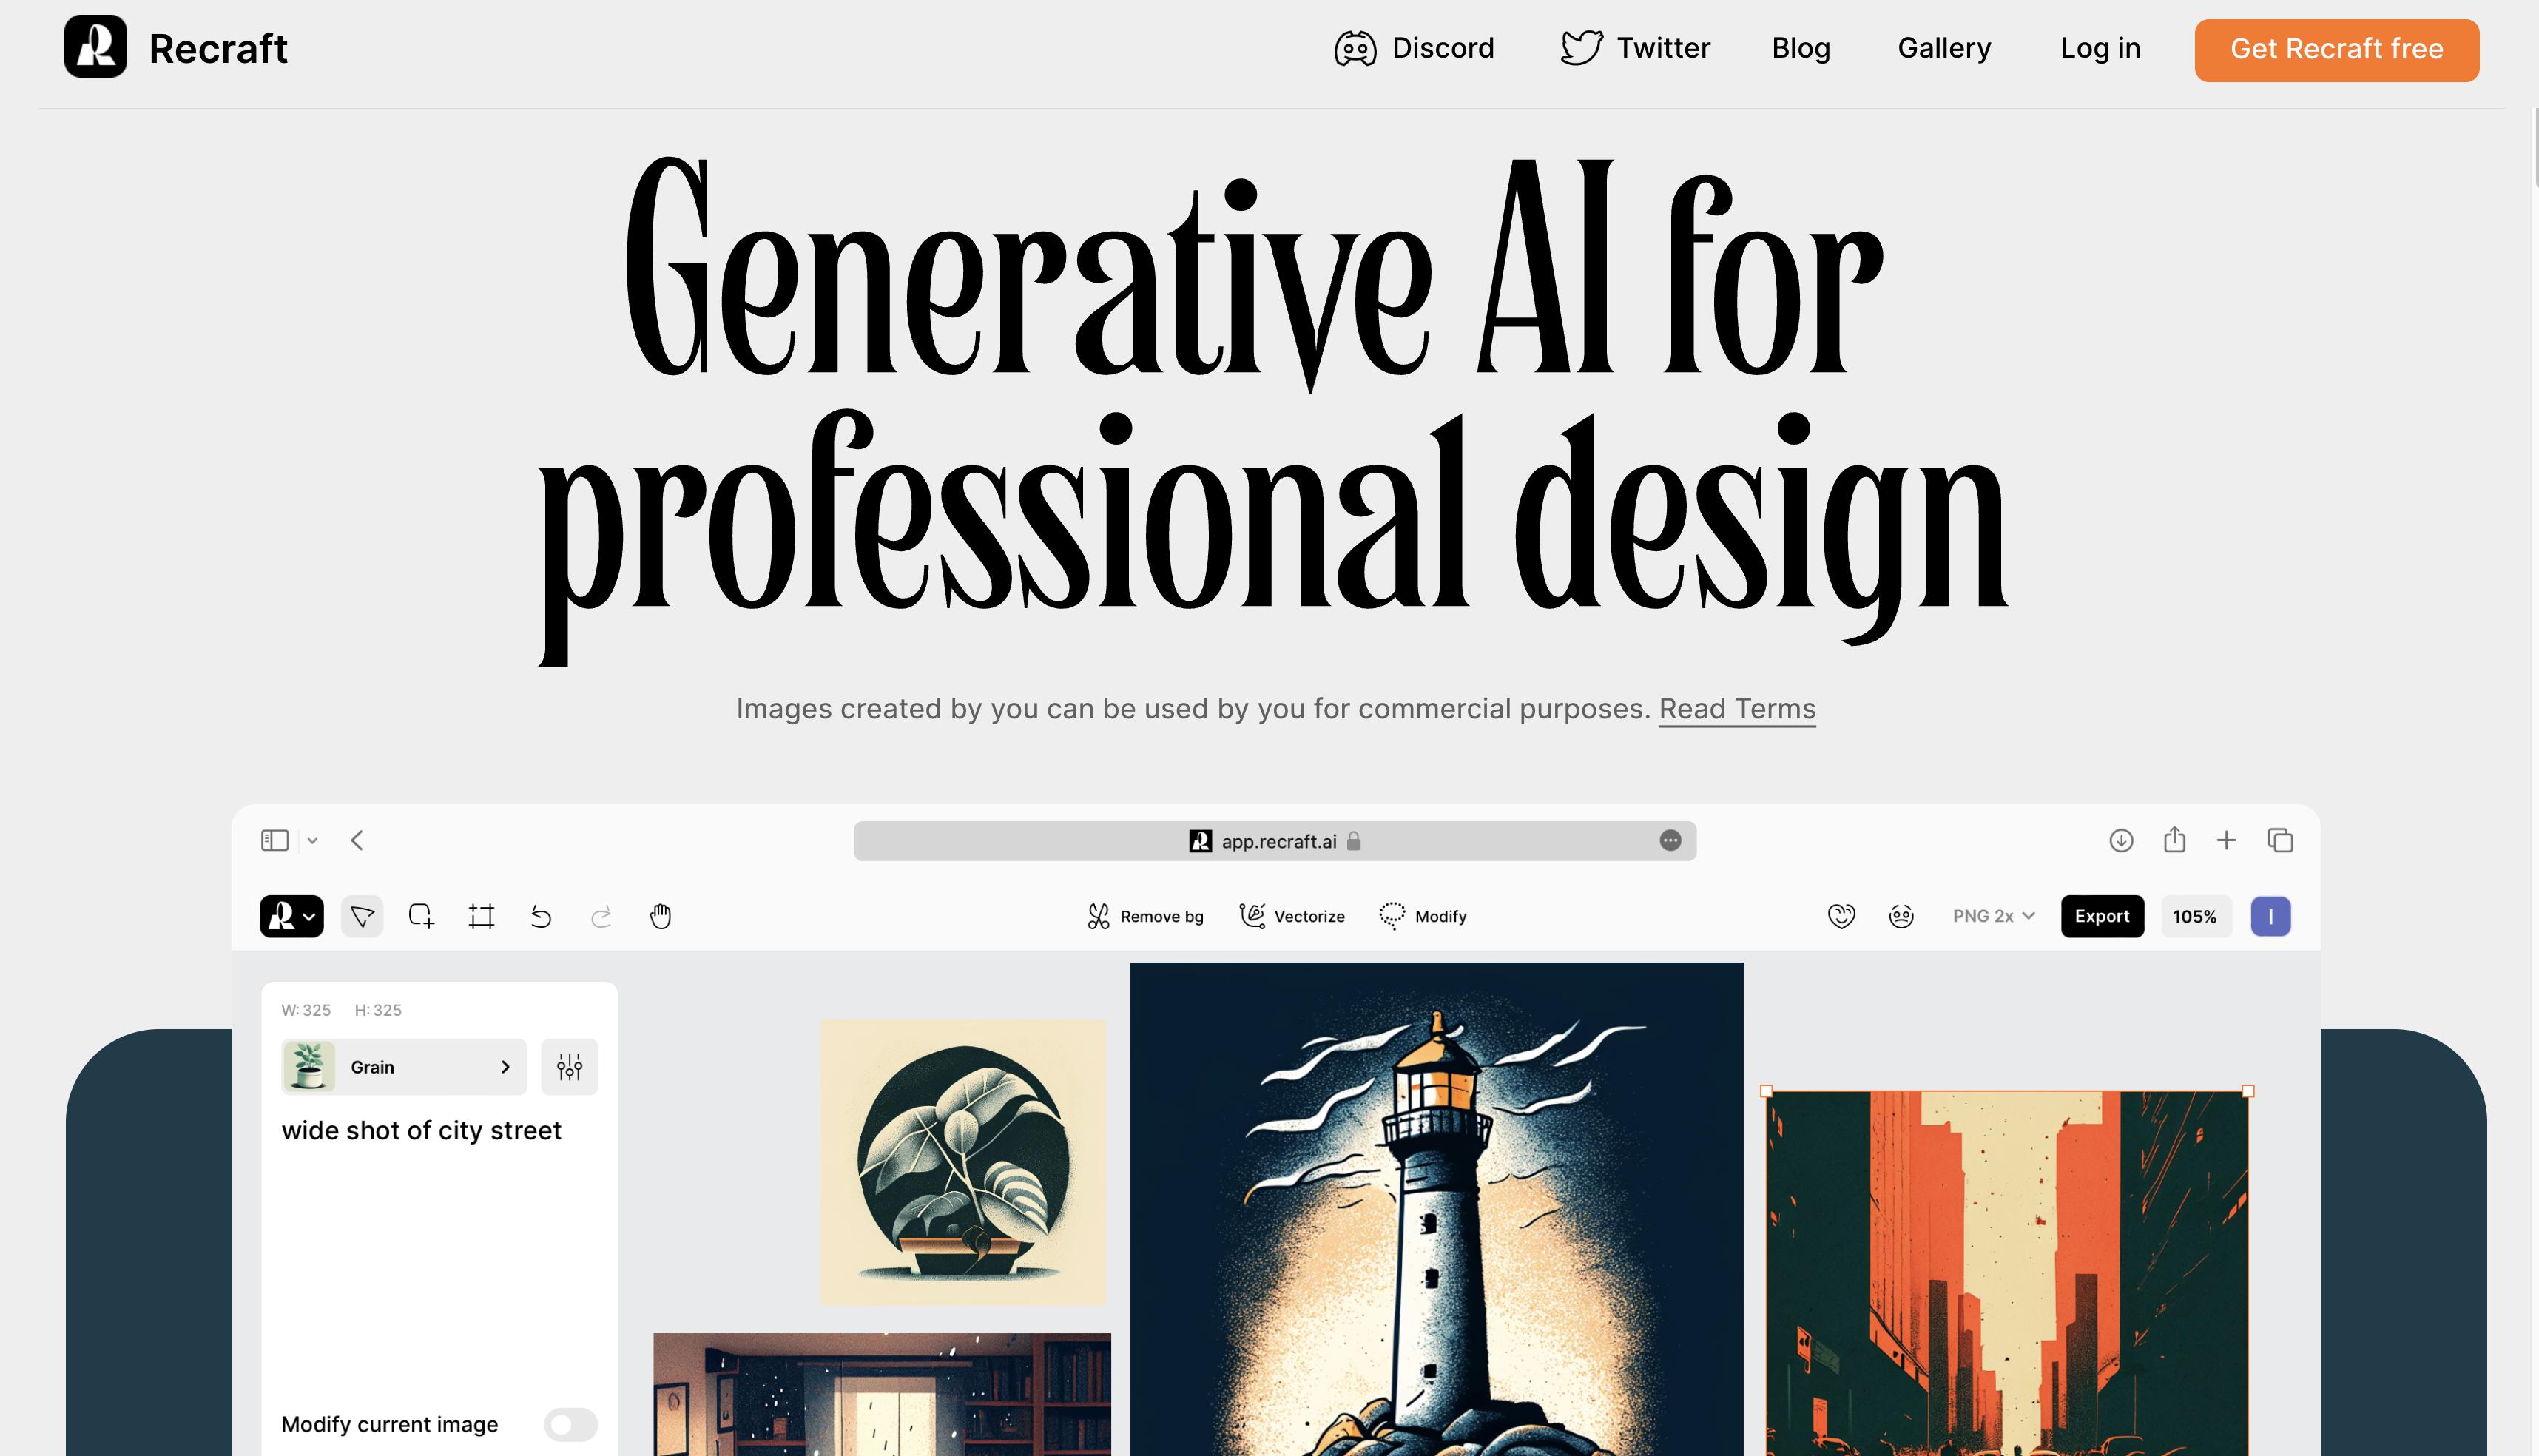The height and width of the screenshot is (1456, 2539).
Task: Expand the Grain style selector
Action: point(404,1067)
